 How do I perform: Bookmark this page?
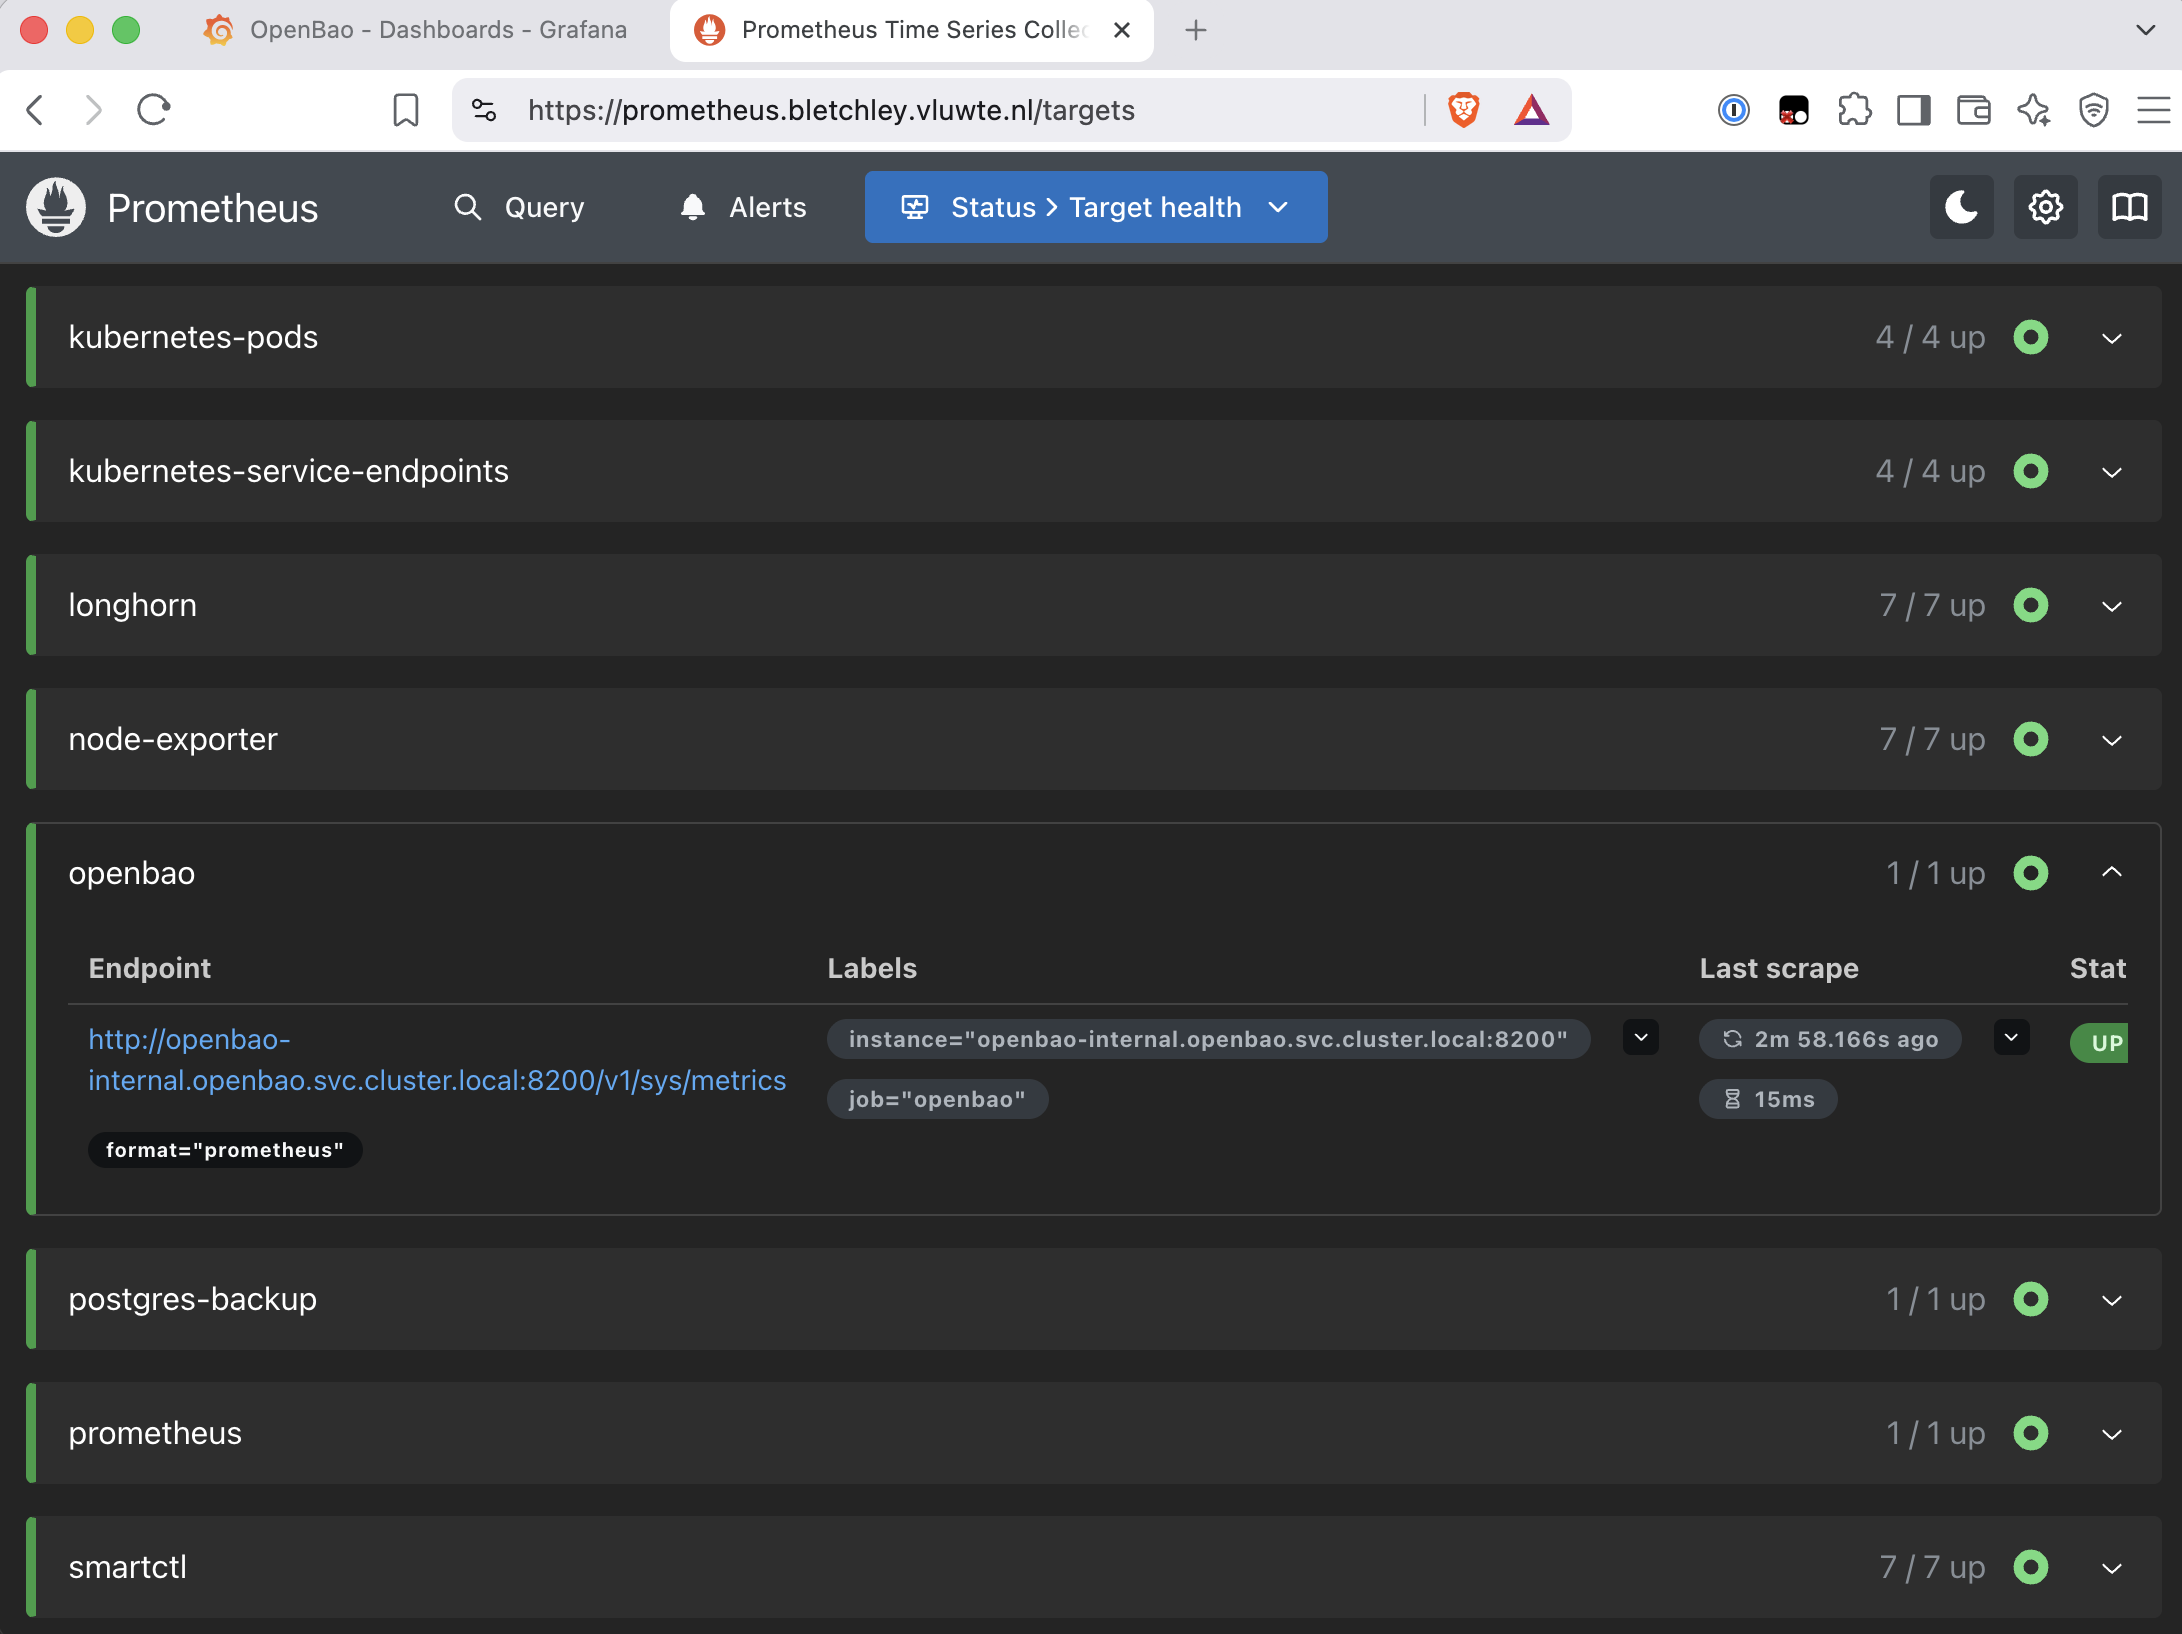[405, 110]
